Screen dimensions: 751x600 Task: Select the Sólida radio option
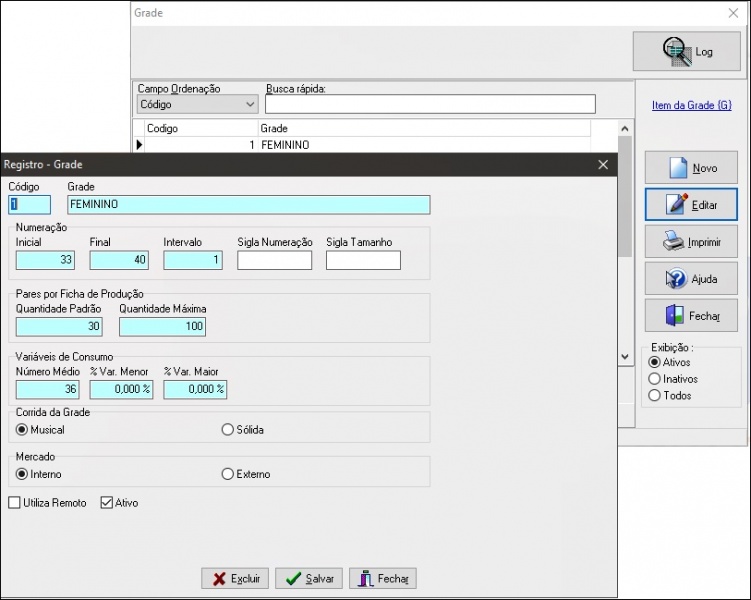pos(228,430)
